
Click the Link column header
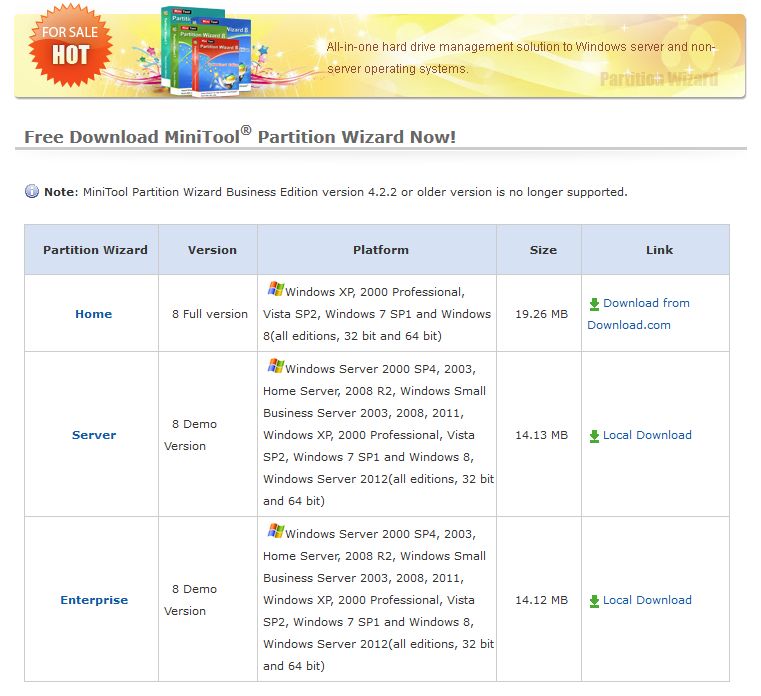point(659,250)
